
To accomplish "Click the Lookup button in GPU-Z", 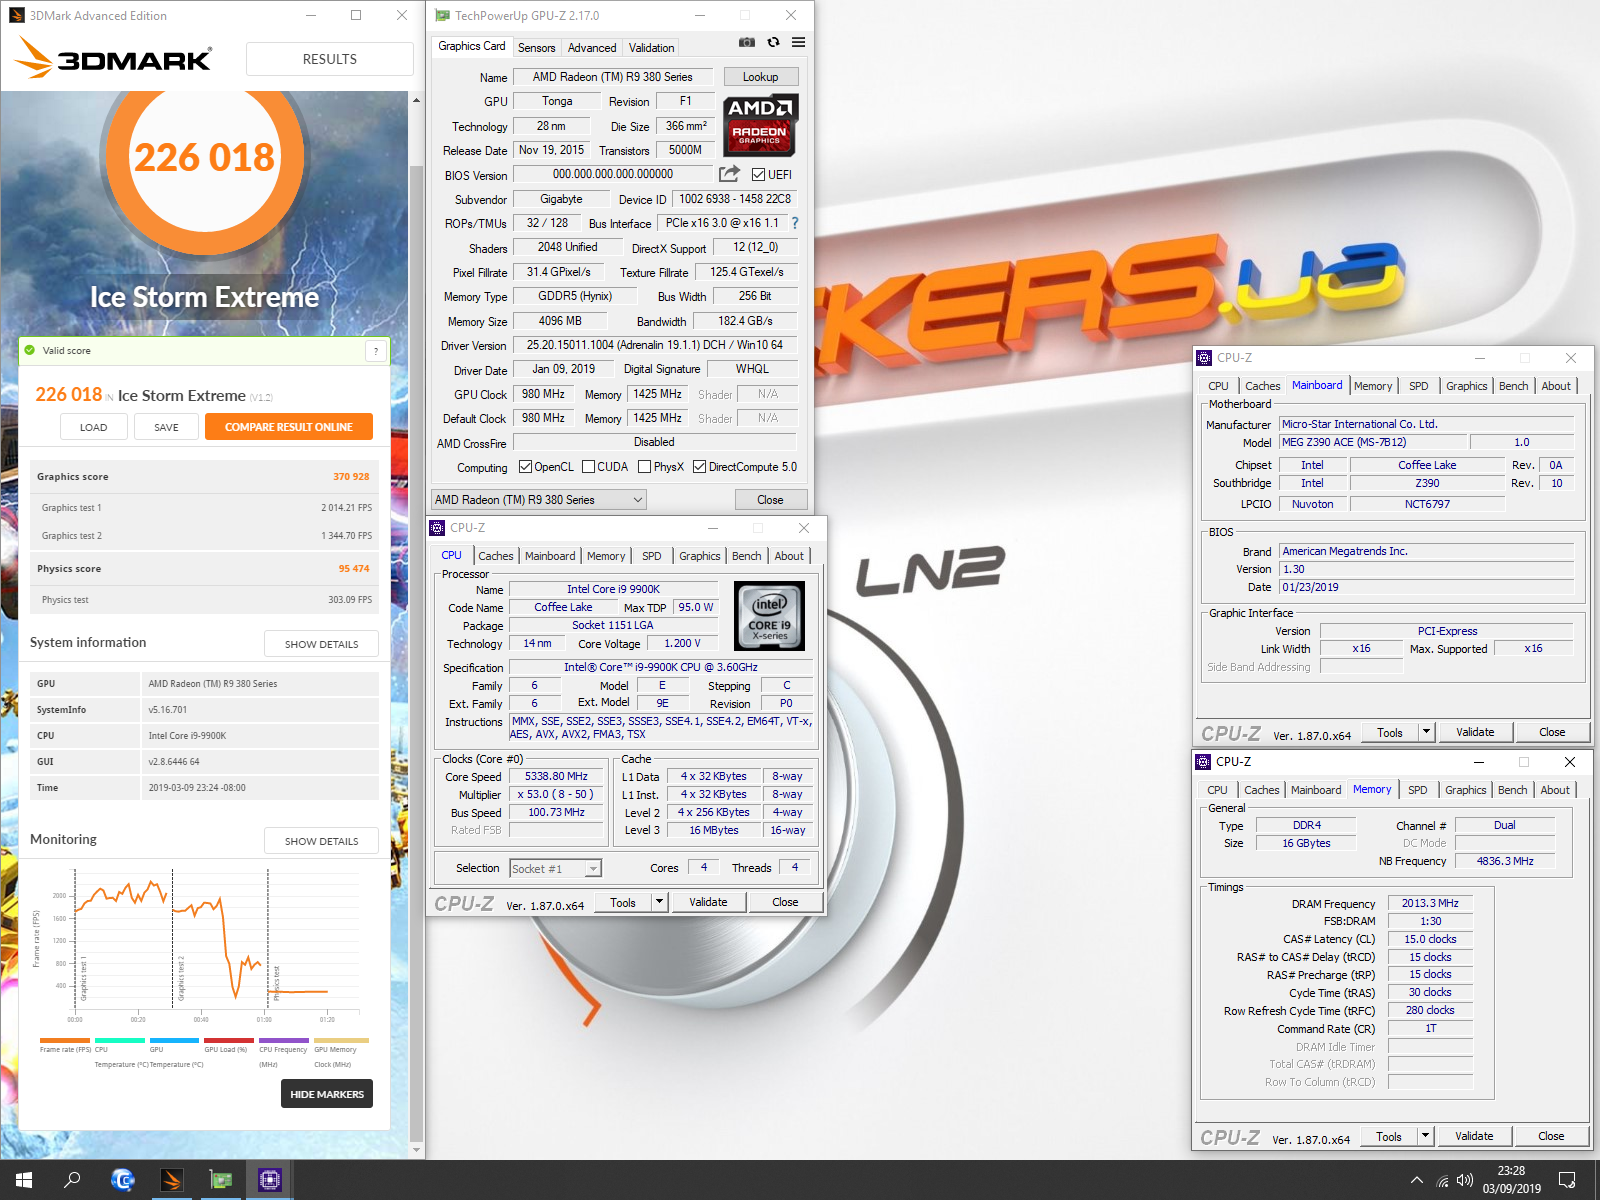I will pos(760,77).
